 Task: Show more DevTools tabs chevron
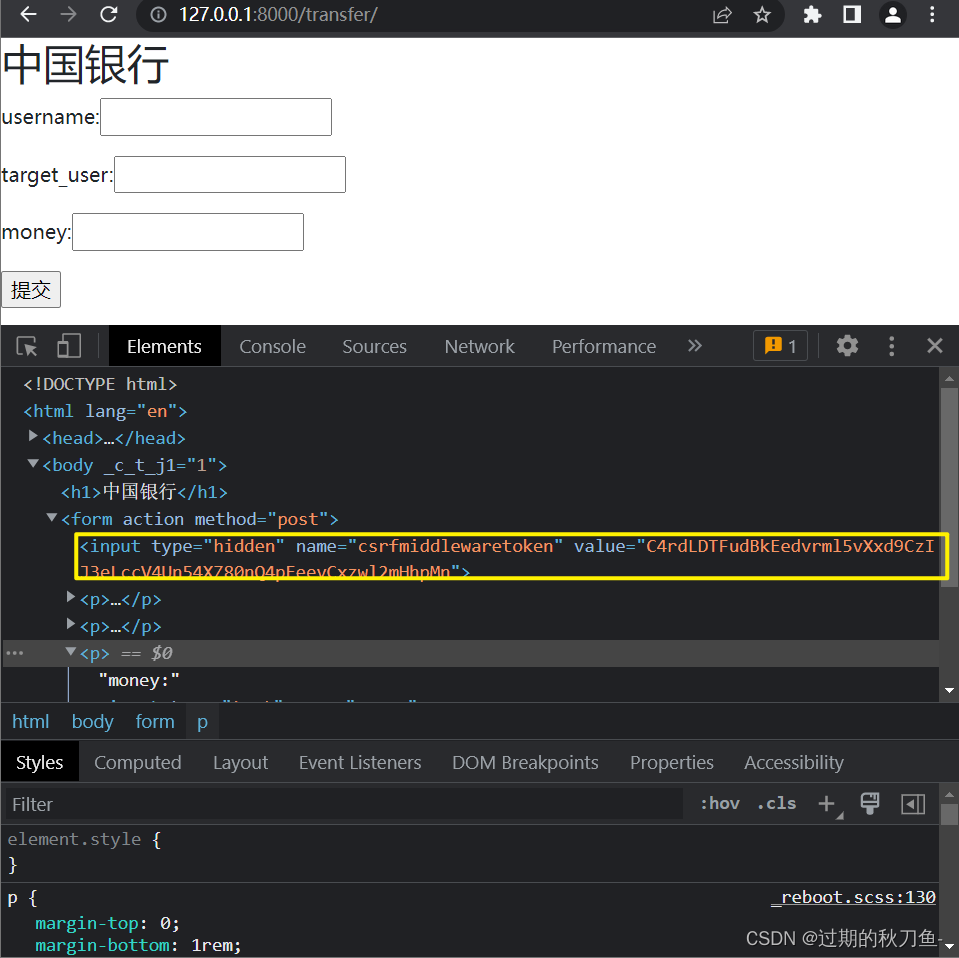coord(695,346)
